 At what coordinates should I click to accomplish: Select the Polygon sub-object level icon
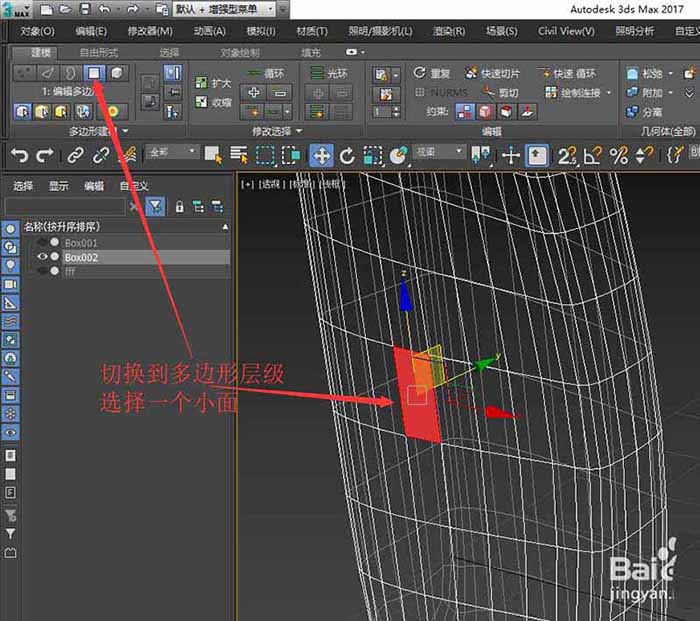click(93, 73)
